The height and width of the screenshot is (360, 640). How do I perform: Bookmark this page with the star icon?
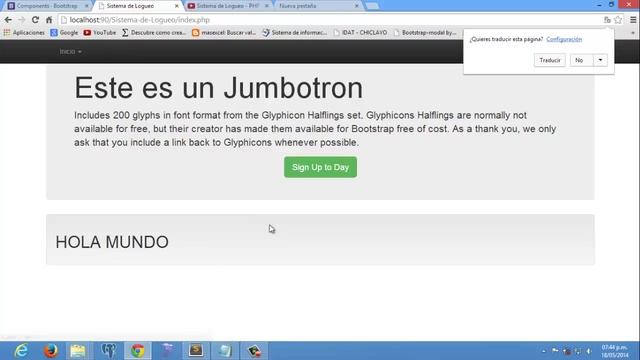tap(618, 20)
